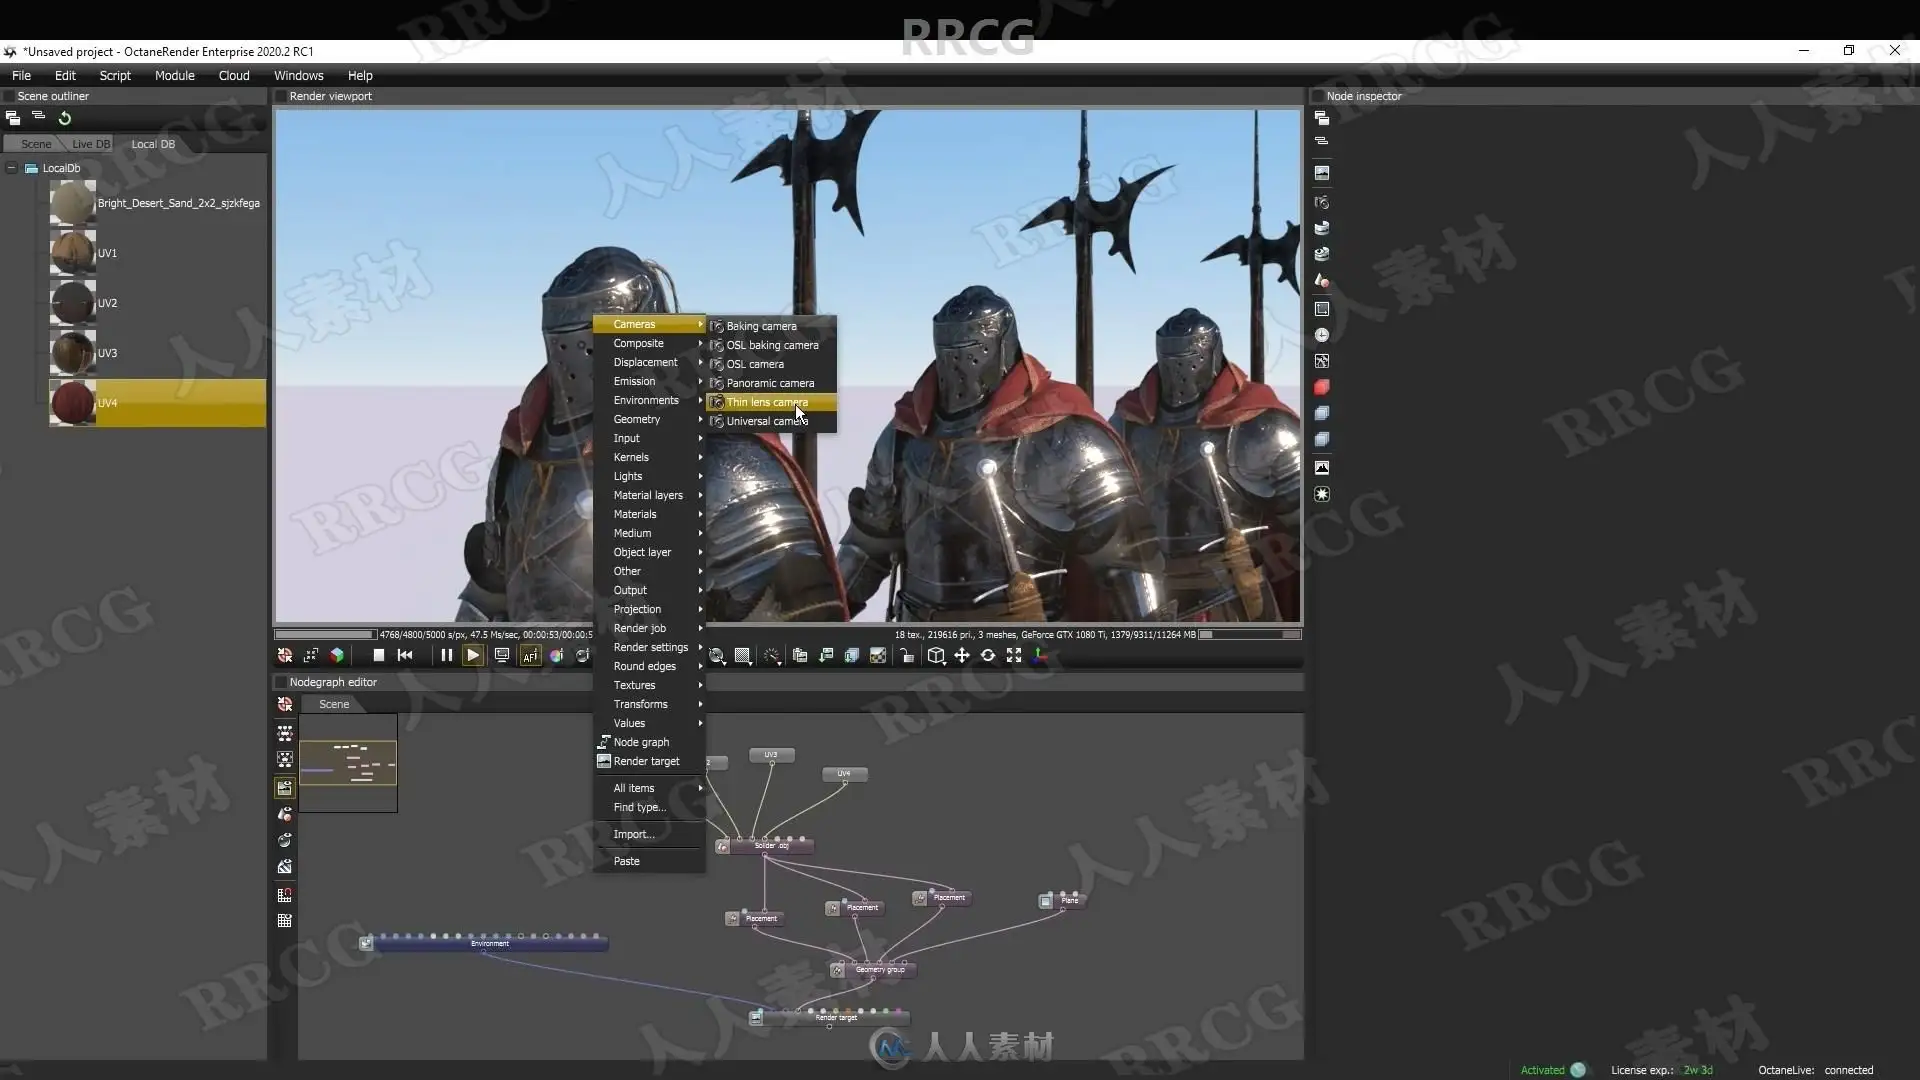The width and height of the screenshot is (1920, 1080).
Task: Switch to the Live DB tab
Action: click(x=91, y=144)
